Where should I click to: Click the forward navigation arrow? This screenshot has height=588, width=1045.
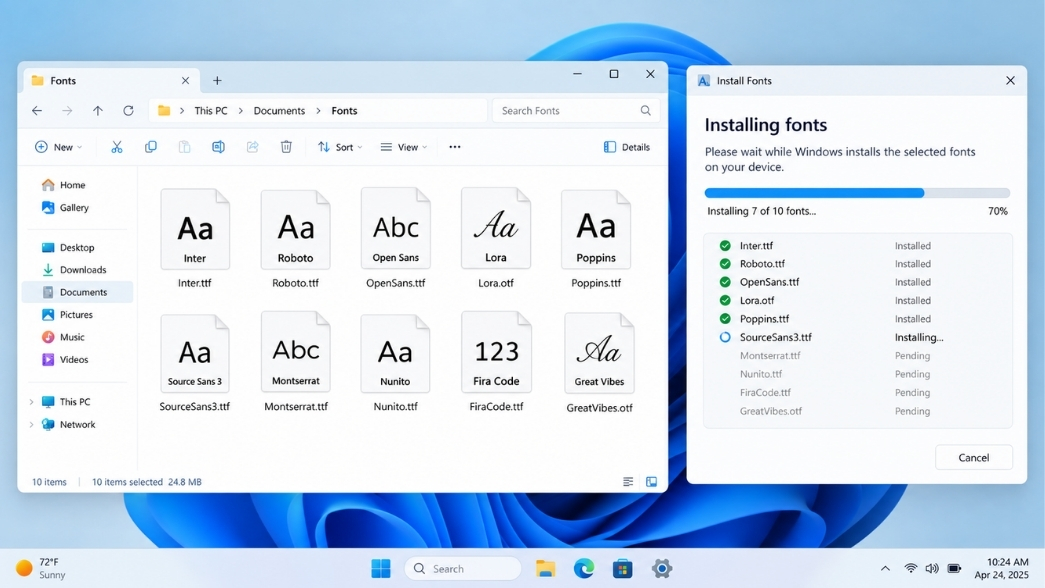[67, 111]
